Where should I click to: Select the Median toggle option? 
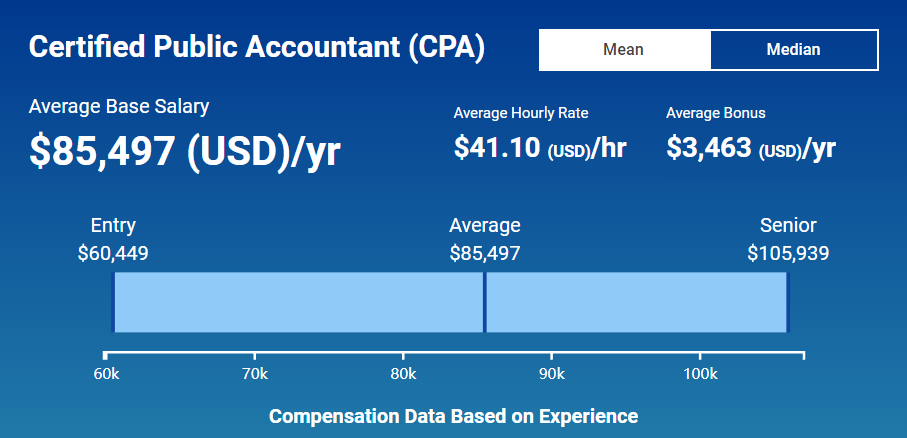click(x=793, y=50)
